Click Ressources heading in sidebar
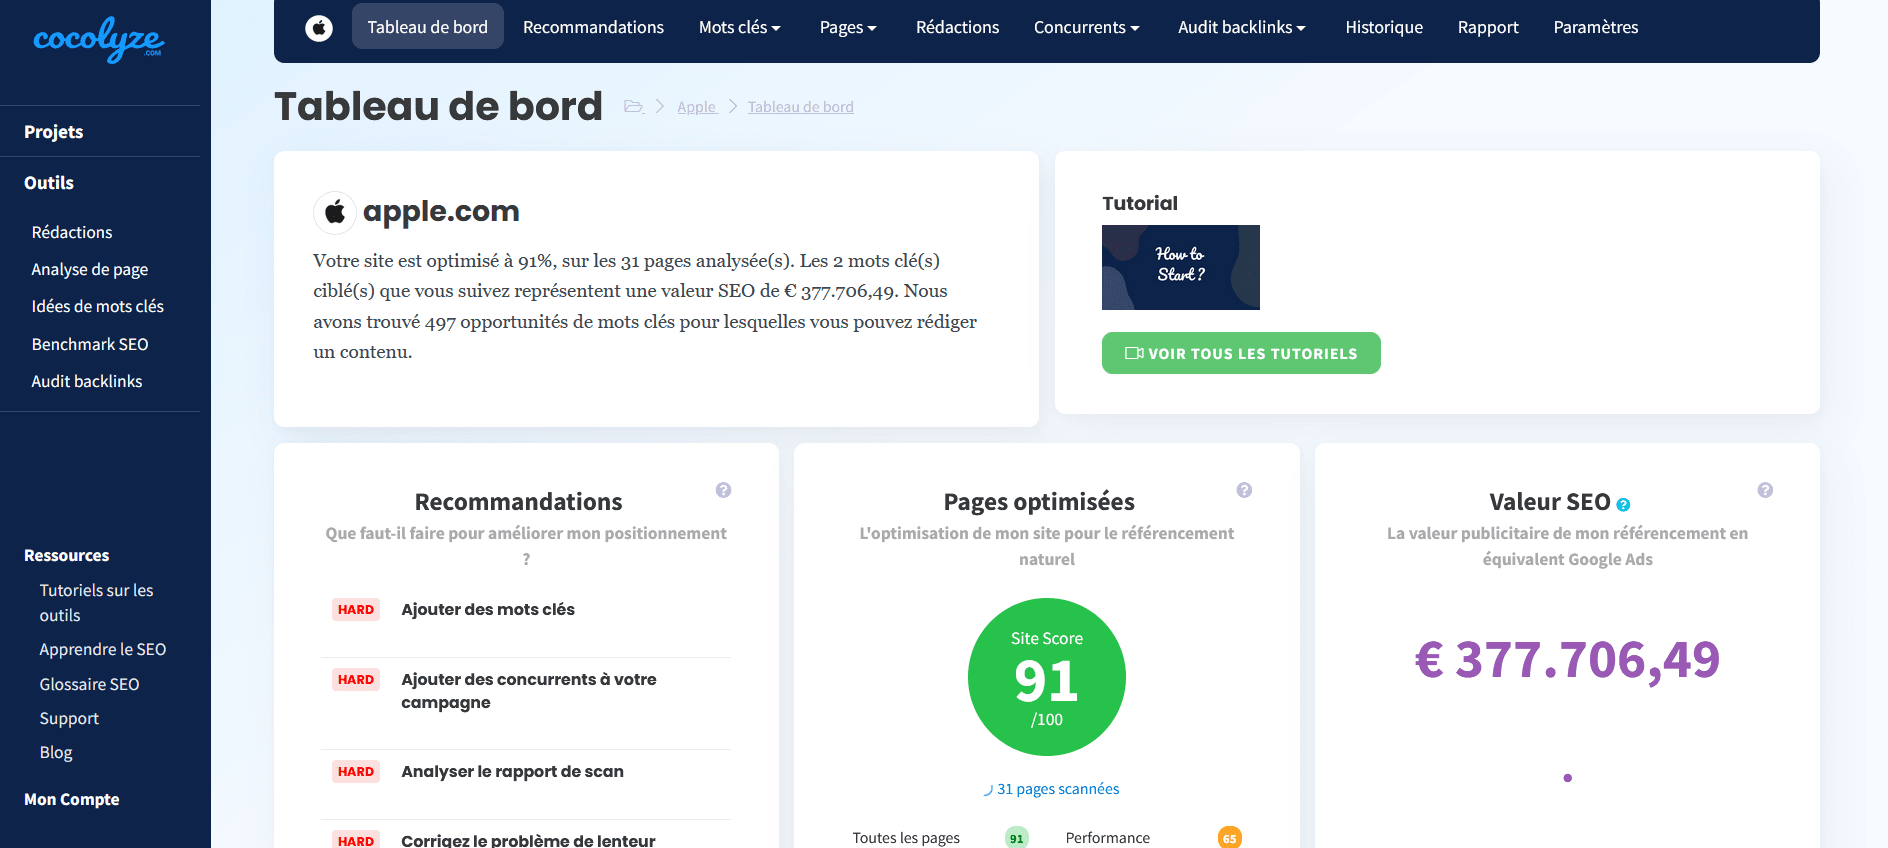 [67, 555]
